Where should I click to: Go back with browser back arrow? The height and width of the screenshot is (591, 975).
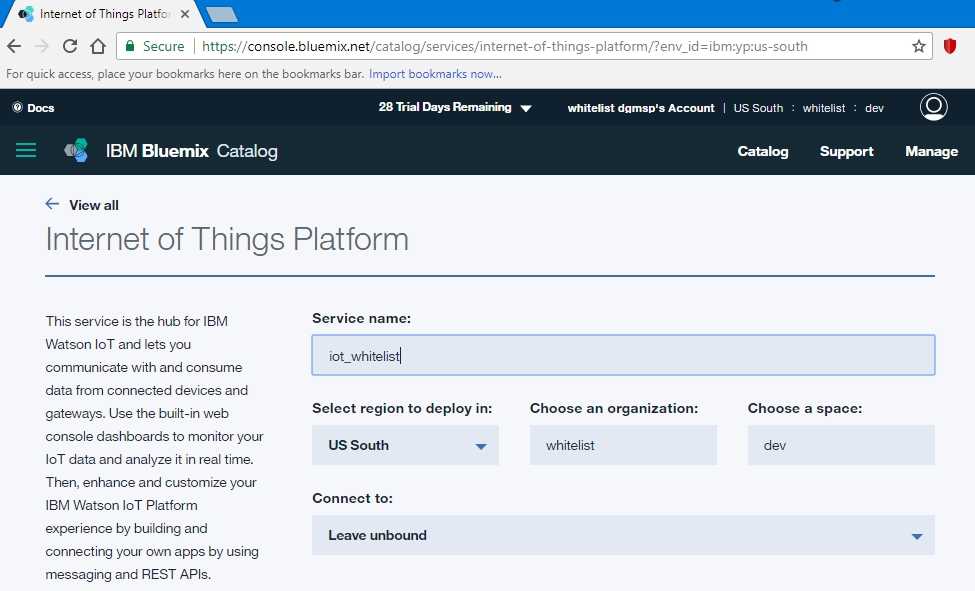pyautogui.click(x=14, y=46)
